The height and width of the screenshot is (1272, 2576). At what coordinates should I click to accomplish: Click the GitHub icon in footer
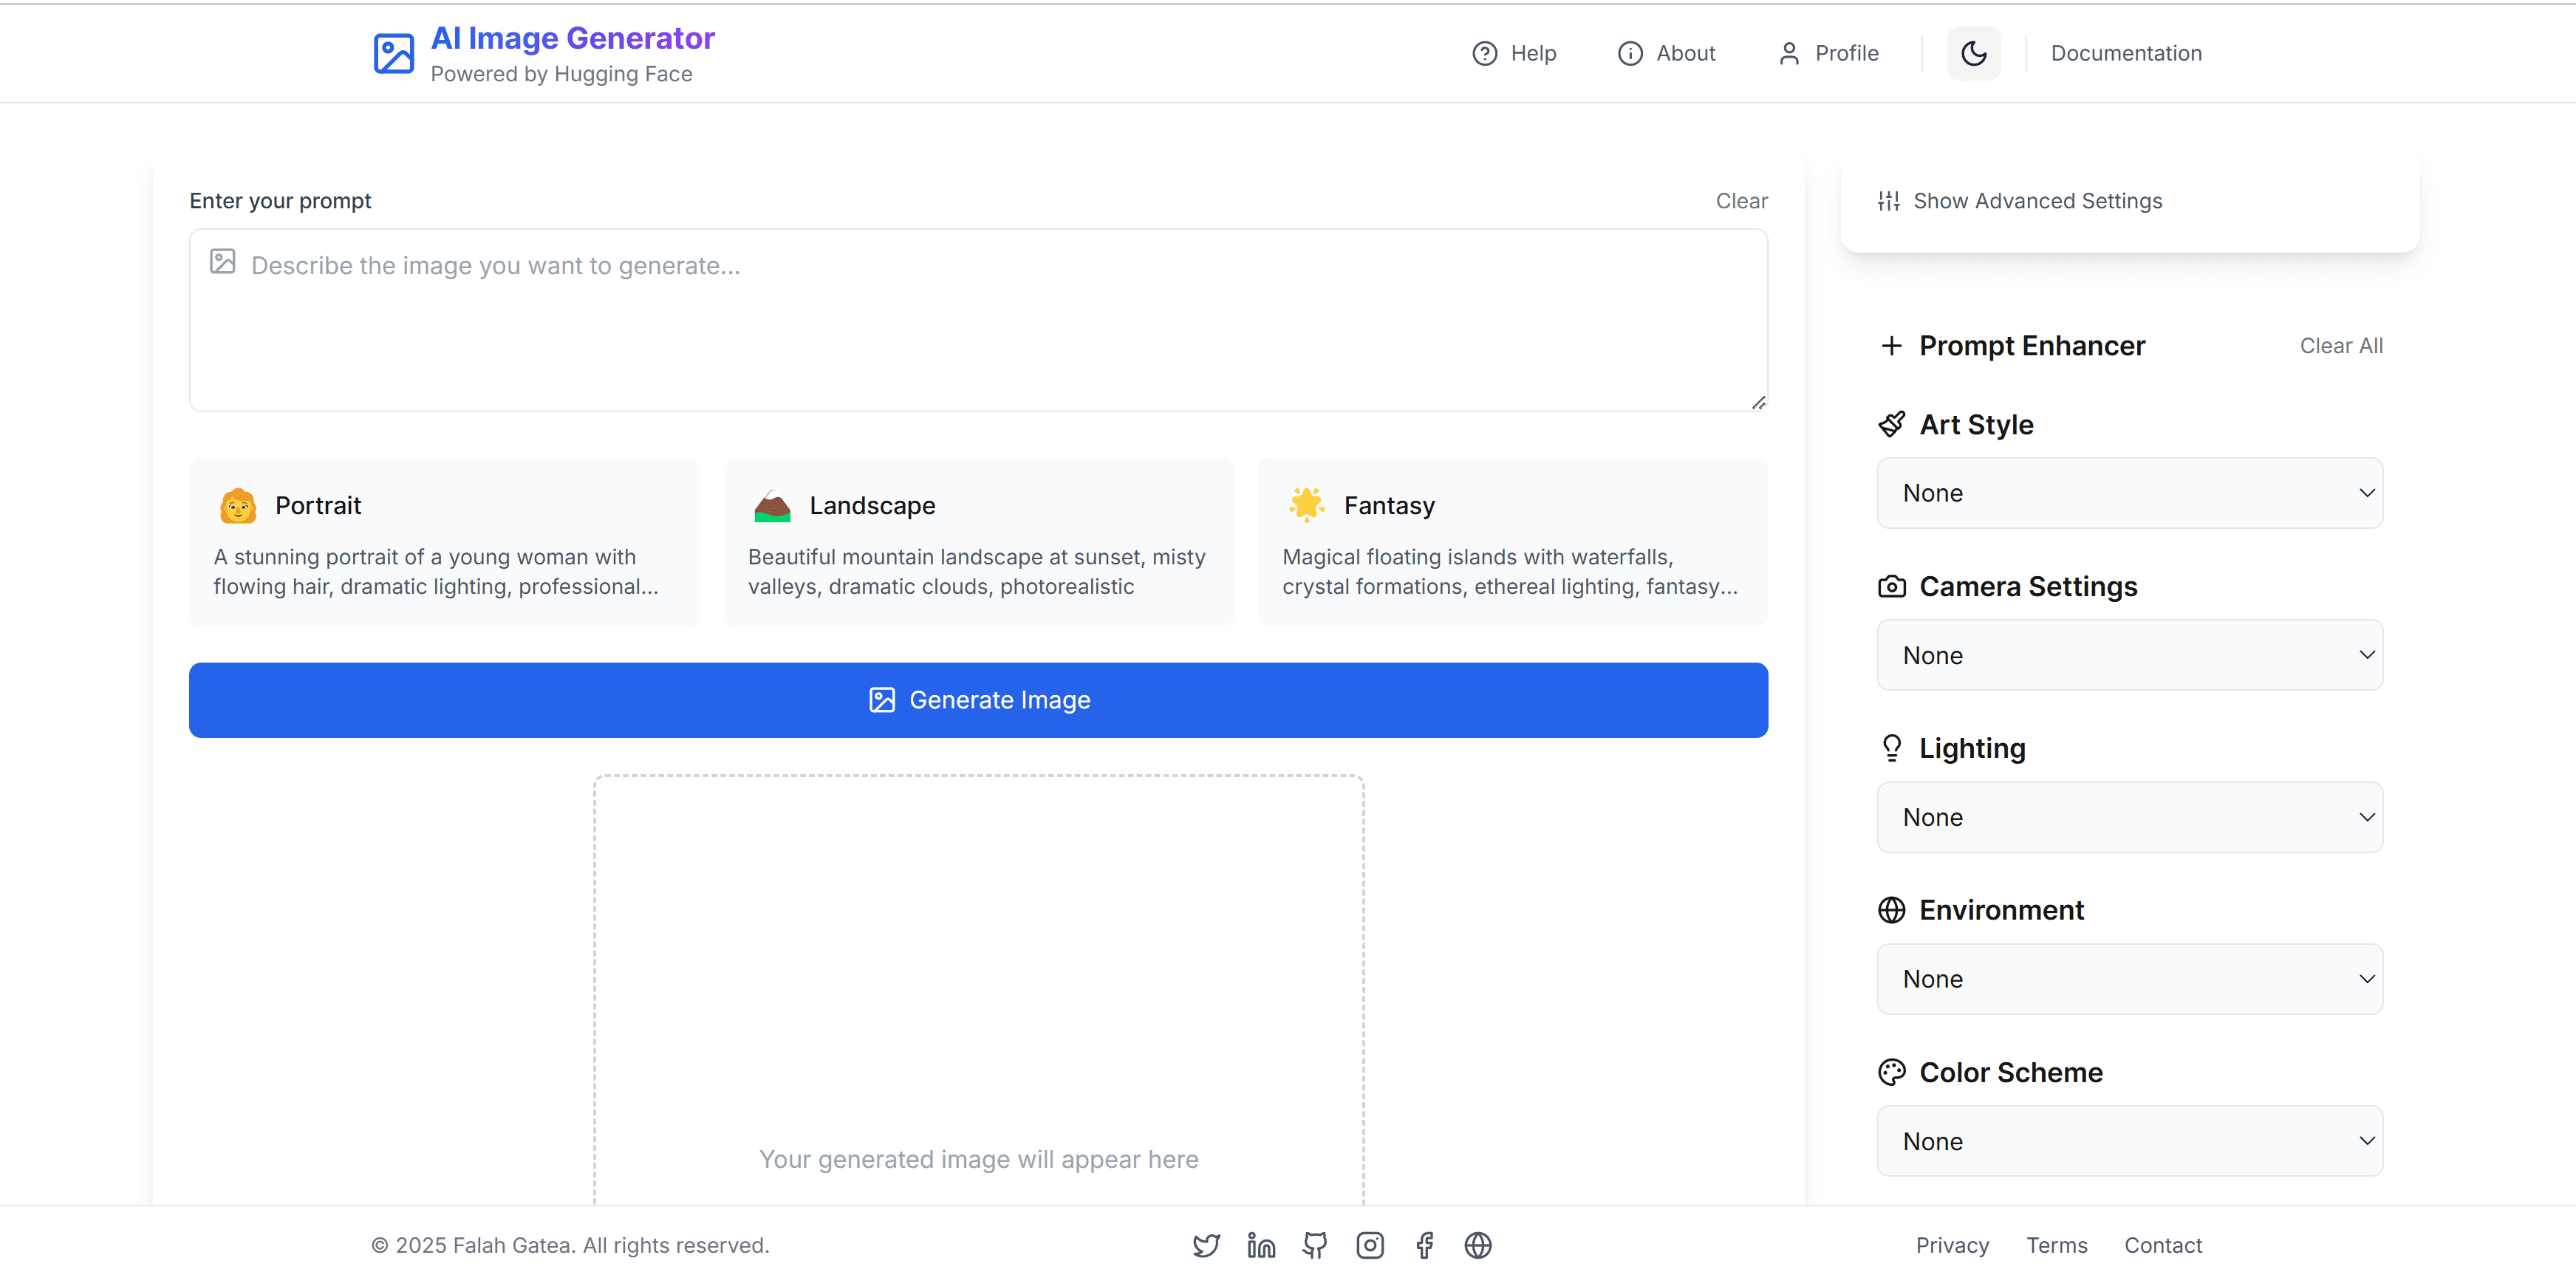(x=1315, y=1245)
